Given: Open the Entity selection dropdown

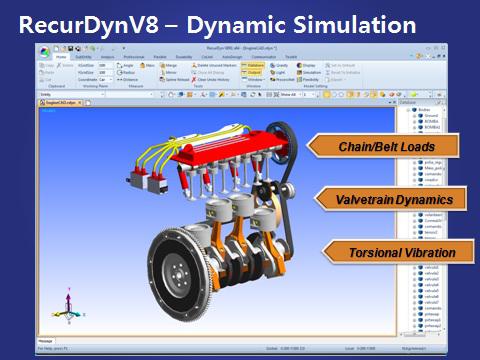Looking at the screenshot, I should tap(72, 94).
